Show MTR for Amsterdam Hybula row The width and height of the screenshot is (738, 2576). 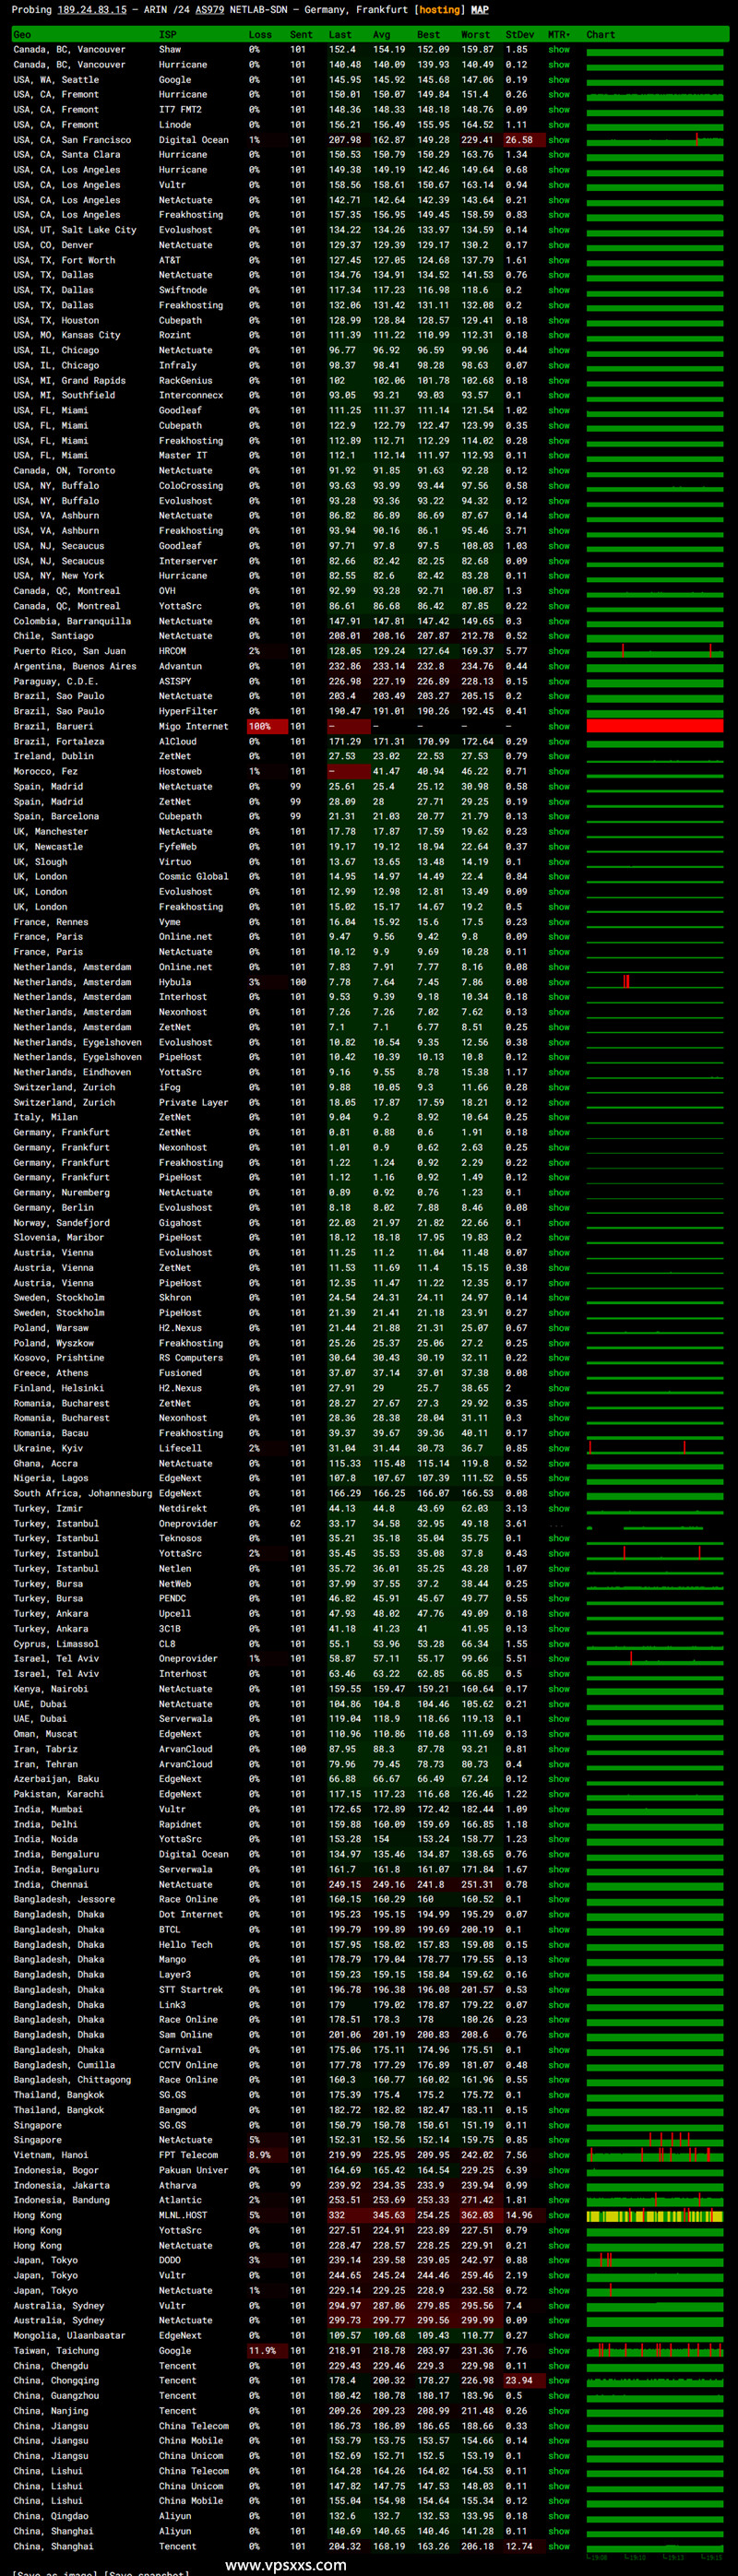pyautogui.click(x=559, y=982)
